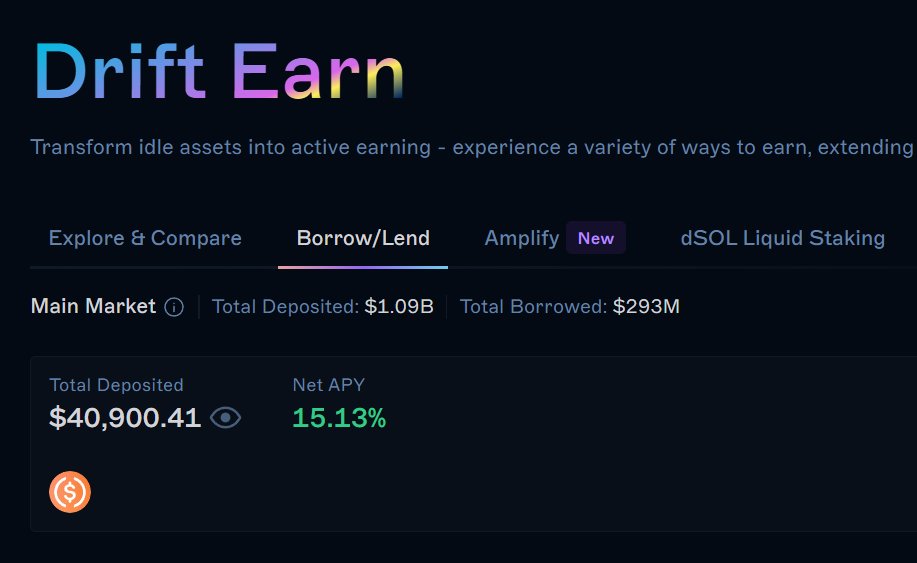Click the orange USDC coin icon
Image resolution: width=917 pixels, height=563 pixels.
(x=70, y=492)
